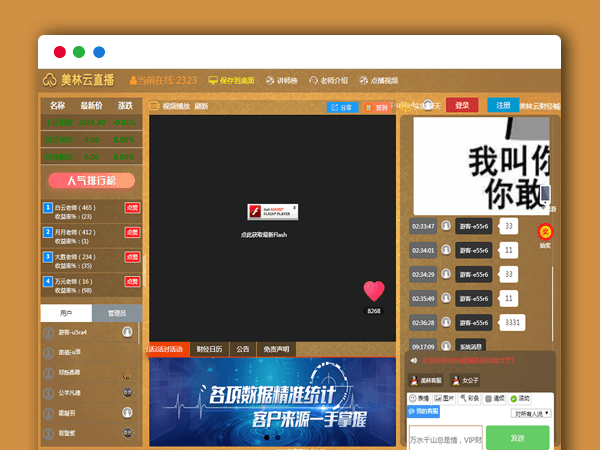
Task: Click the user list scrollbar
Action: (x=138, y=333)
